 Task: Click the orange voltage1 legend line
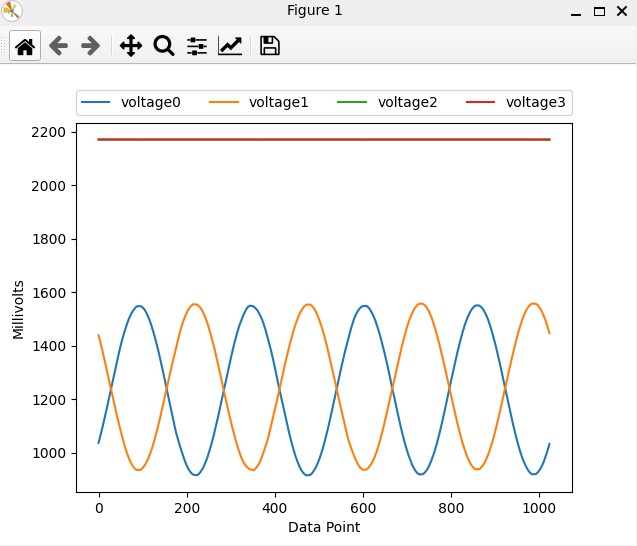coord(224,102)
